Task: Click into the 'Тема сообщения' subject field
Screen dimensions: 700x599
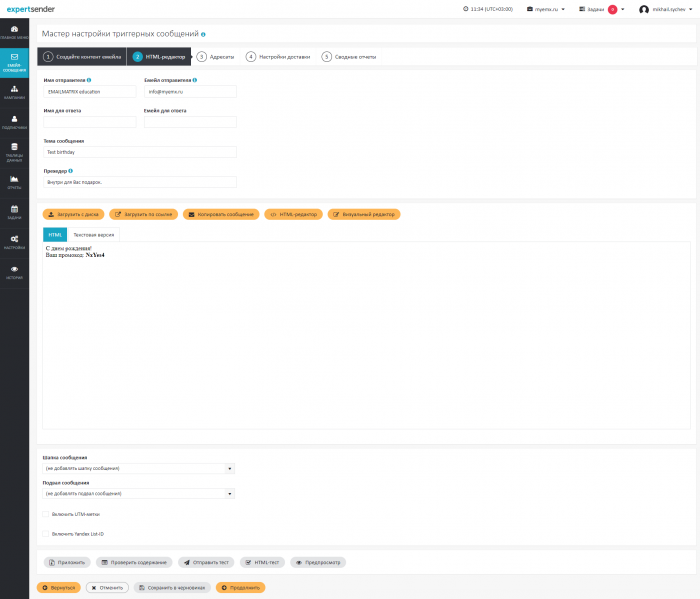Action: pyautogui.click(x=139, y=152)
